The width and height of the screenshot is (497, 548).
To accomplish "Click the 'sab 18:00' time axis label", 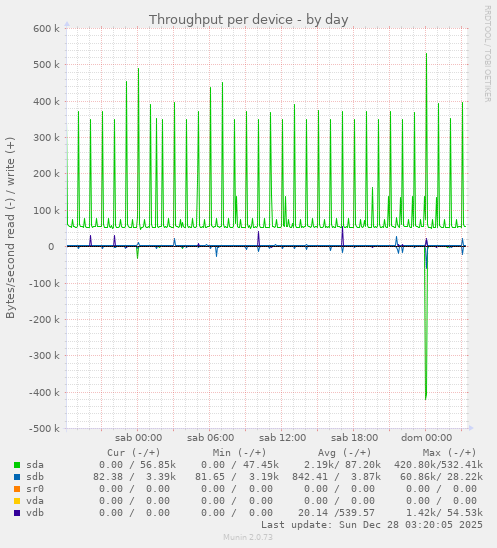I will click(x=354, y=438).
